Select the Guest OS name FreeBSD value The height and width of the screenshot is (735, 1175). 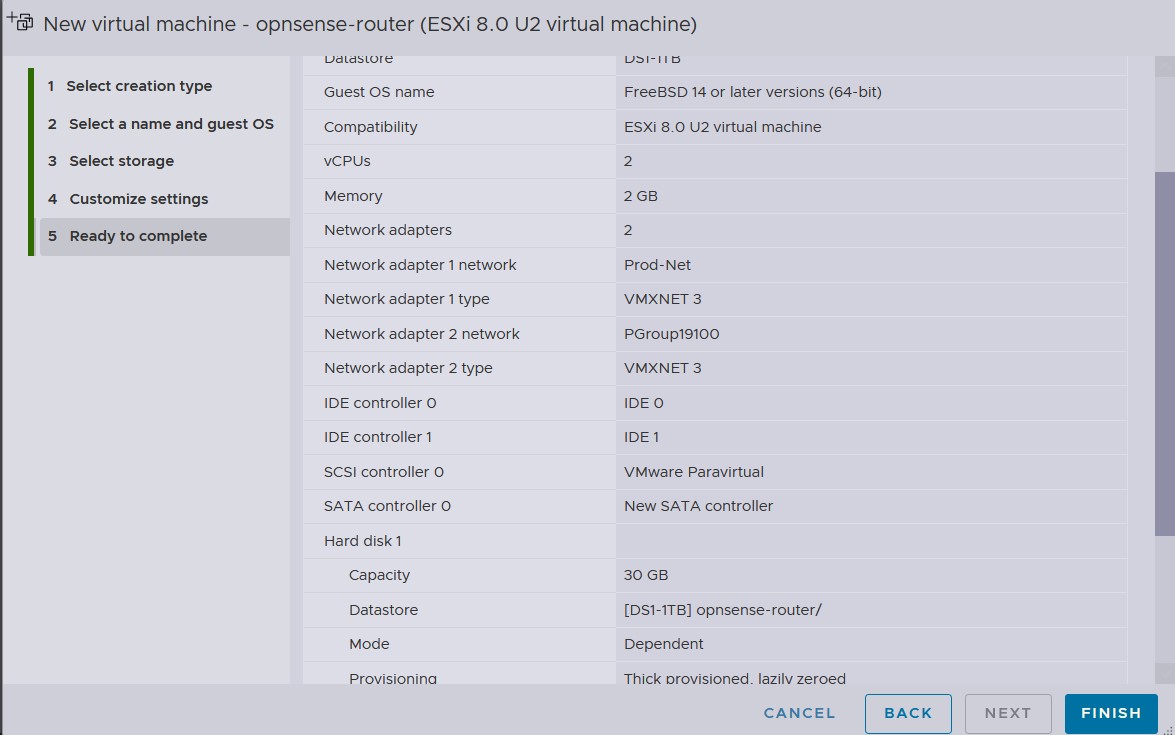click(752, 92)
